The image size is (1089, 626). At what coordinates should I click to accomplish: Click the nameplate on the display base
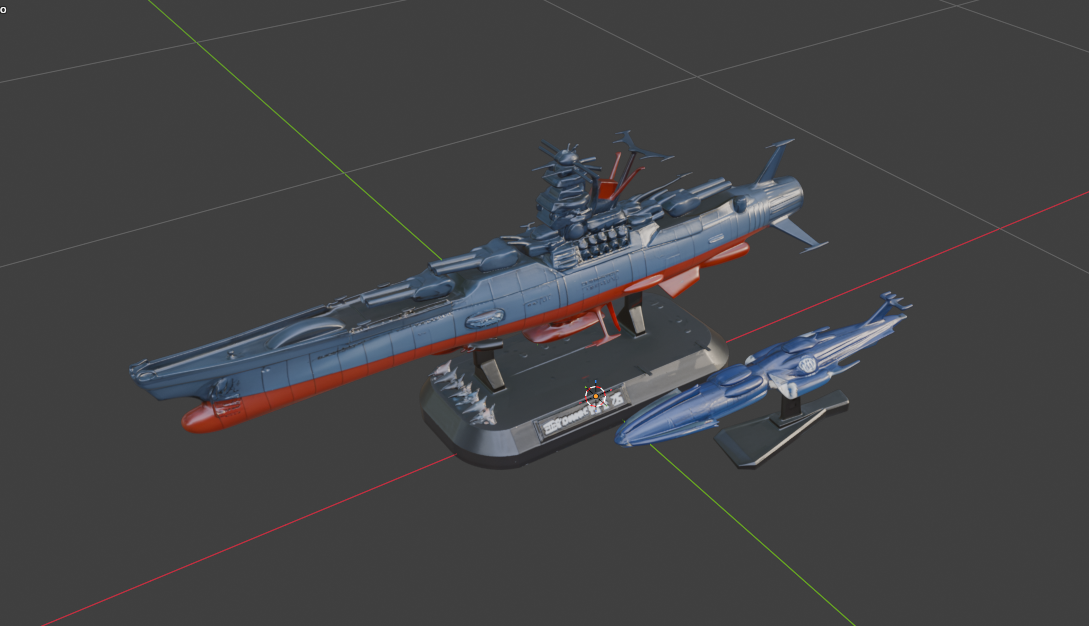(x=582, y=413)
